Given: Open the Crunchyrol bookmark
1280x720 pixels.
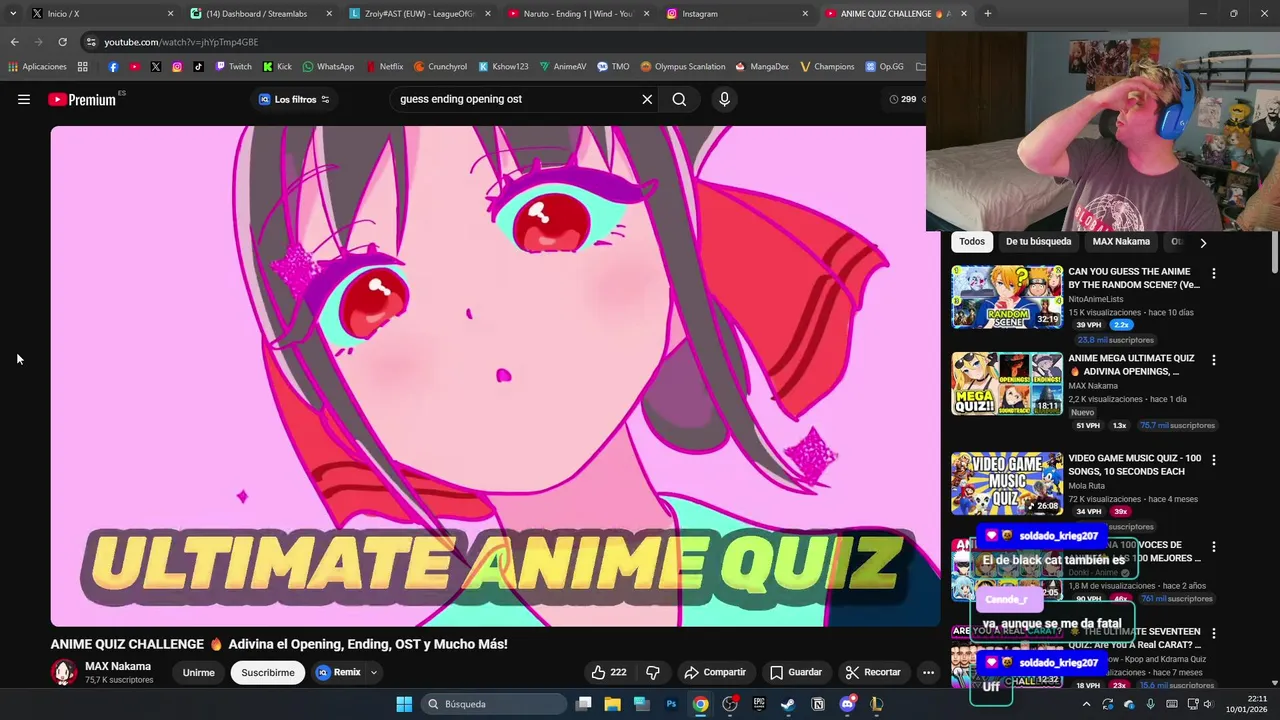Looking at the screenshot, I should pos(439,67).
